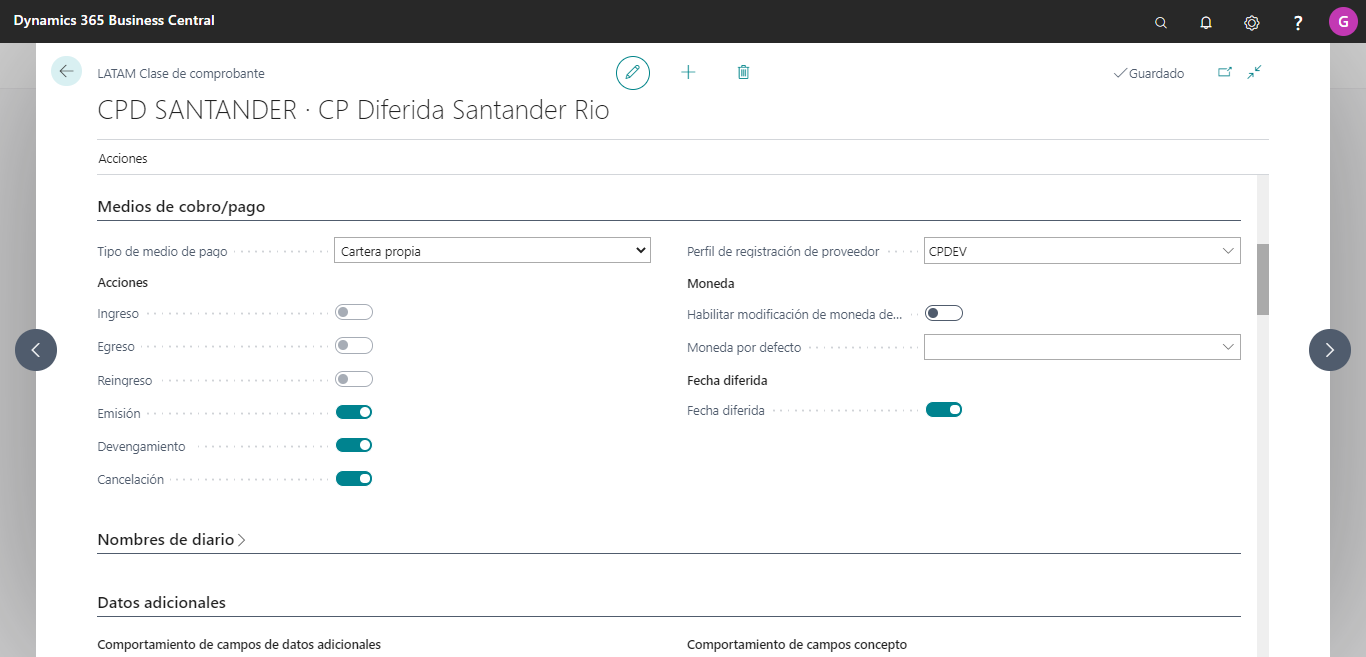Click the Acciones group label under Medios
This screenshot has width=1366, height=657.
tap(123, 283)
